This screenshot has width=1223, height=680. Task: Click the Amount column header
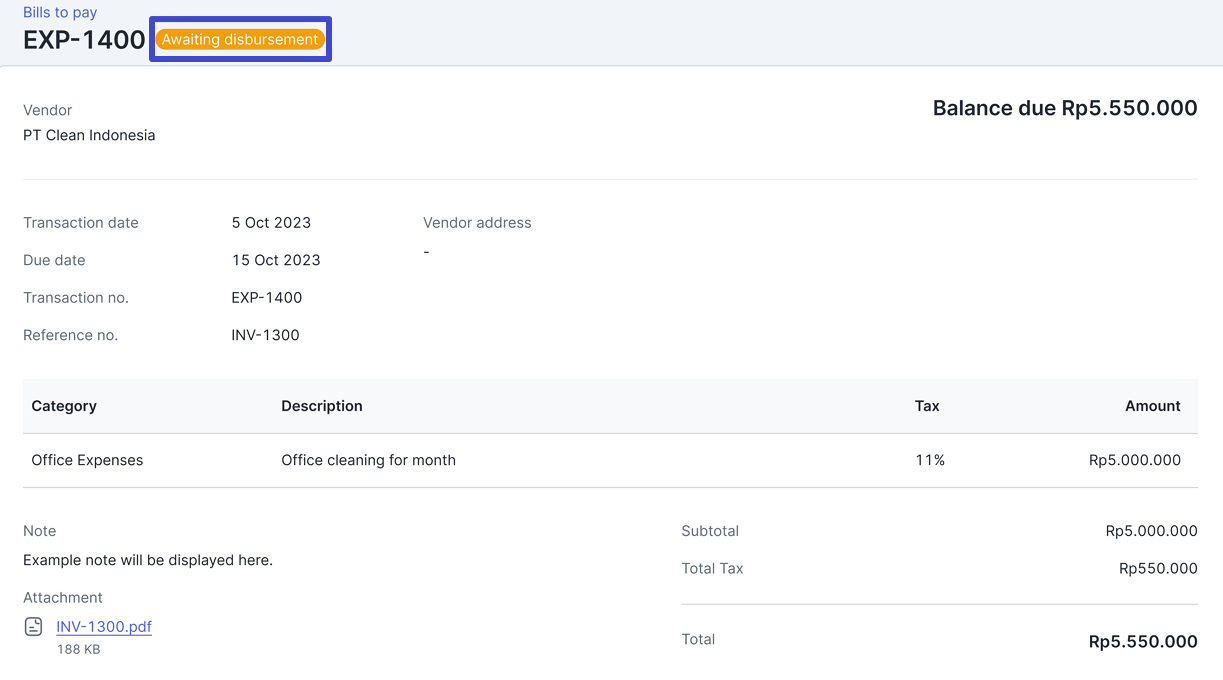1152,406
